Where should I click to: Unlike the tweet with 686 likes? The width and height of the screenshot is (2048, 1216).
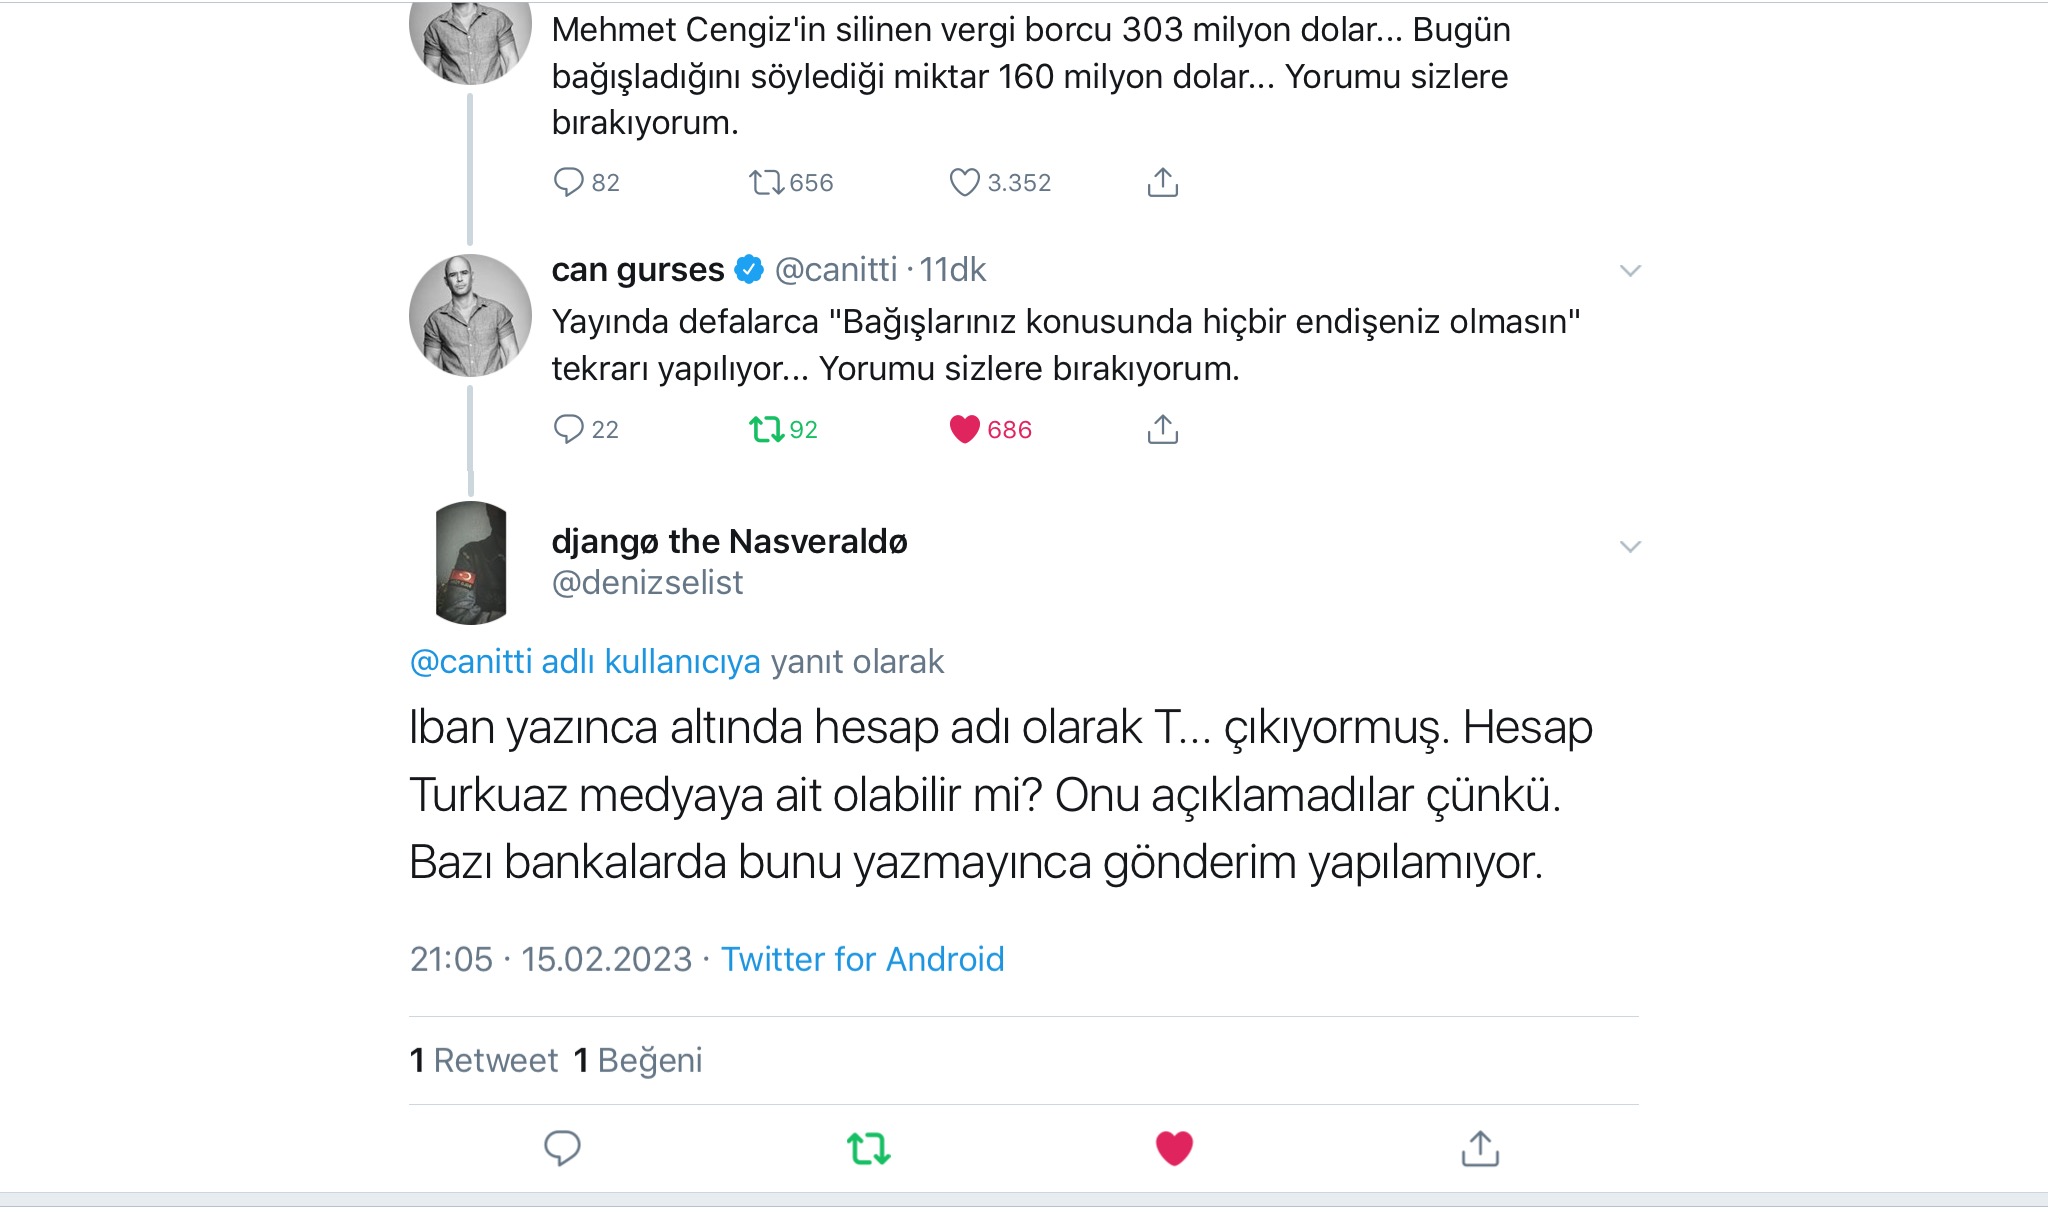tap(964, 429)
